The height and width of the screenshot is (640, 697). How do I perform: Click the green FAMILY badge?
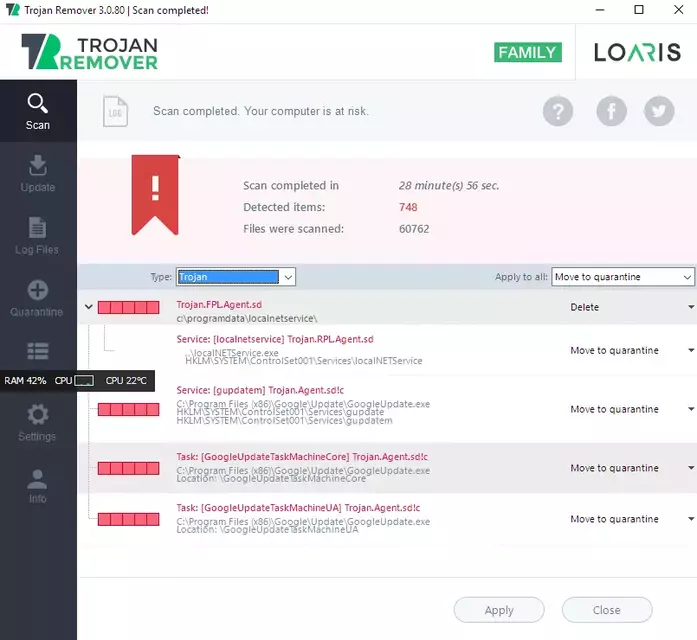click(x=528, y=52)
